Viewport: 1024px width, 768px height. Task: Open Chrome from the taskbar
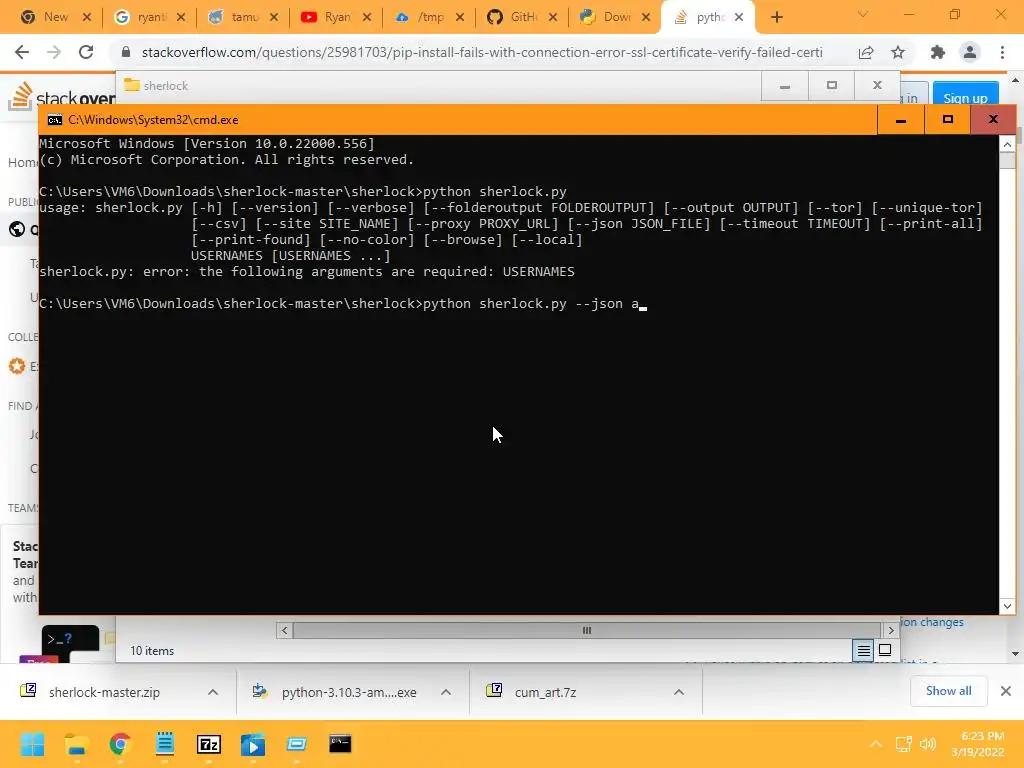point(120,744)
